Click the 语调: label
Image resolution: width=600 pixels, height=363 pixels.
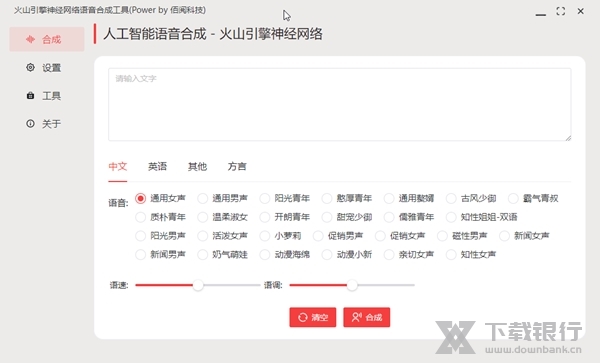[273, 285]
